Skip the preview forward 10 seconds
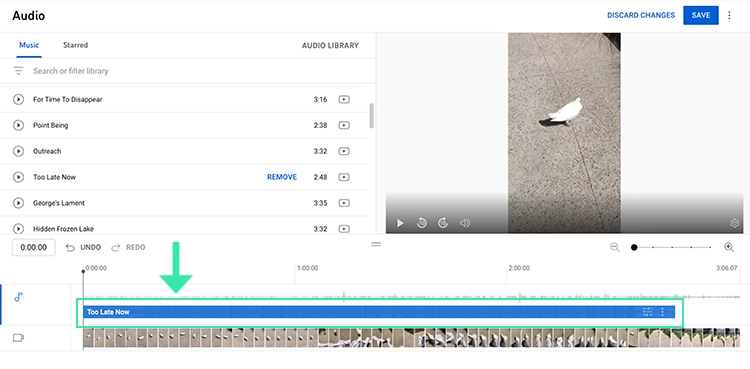The width and height of the screenshot is (750, 369). point(443,223)
